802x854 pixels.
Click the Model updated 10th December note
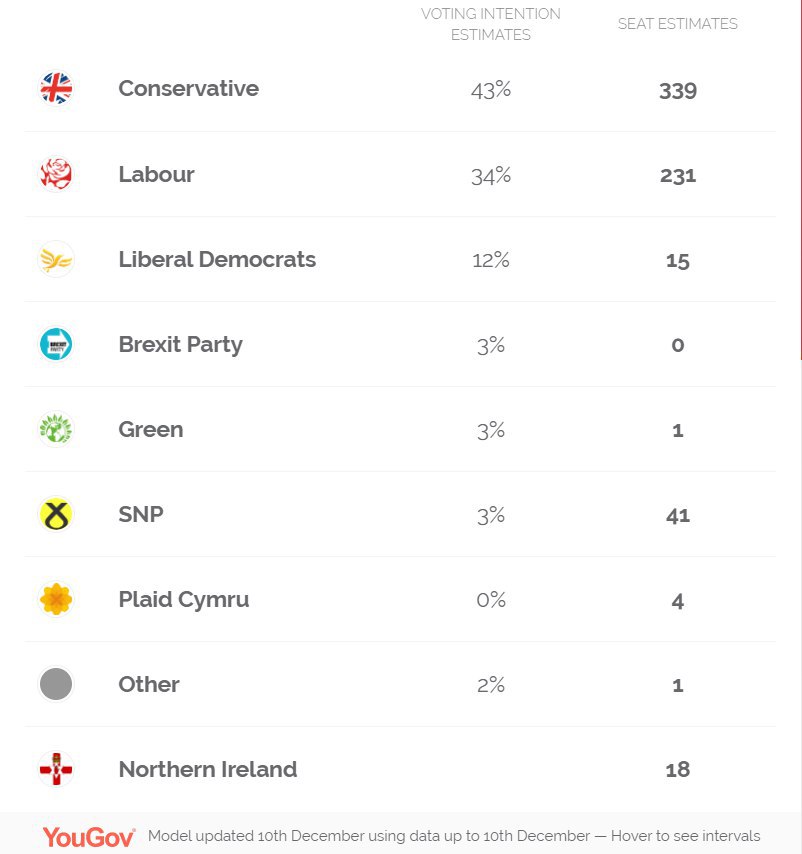(x=454, y=836)
